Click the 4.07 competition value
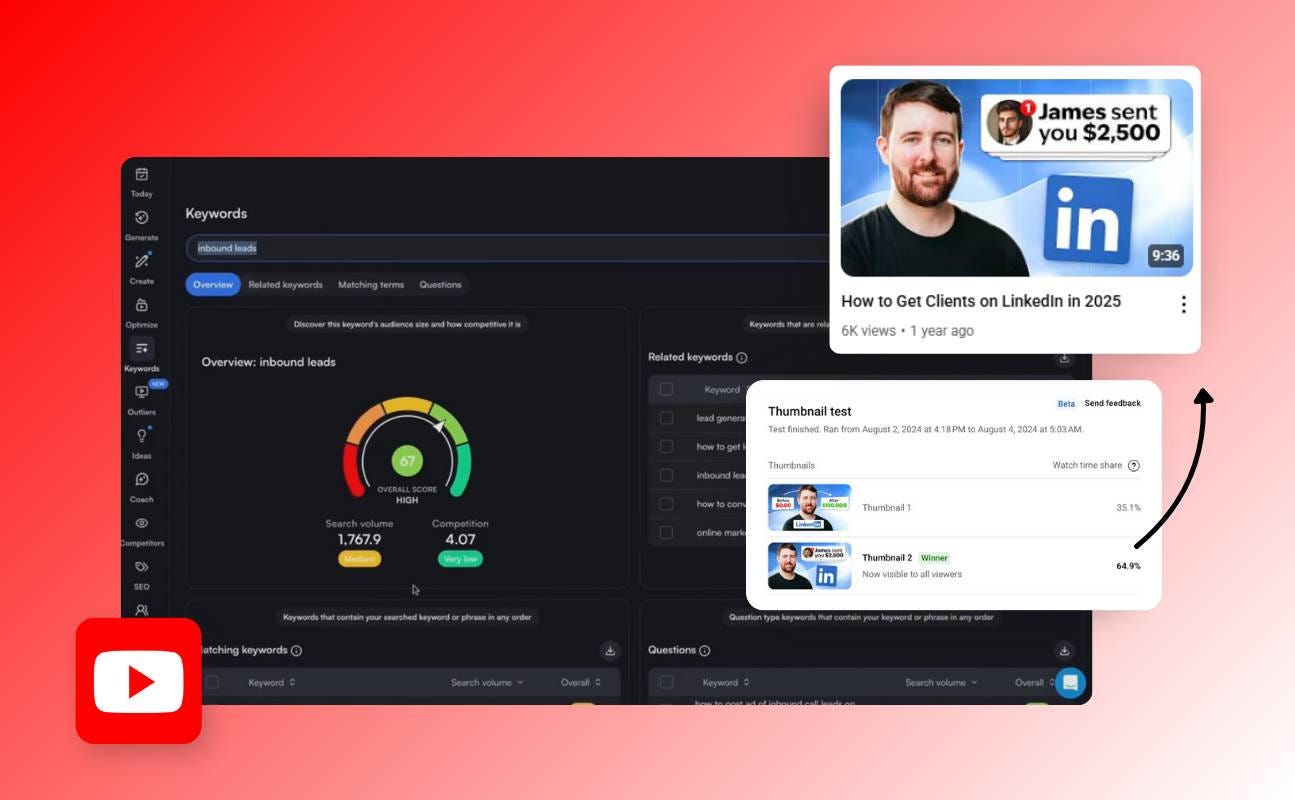Viewport: 1295px width, 800px height. pos(460,540)
